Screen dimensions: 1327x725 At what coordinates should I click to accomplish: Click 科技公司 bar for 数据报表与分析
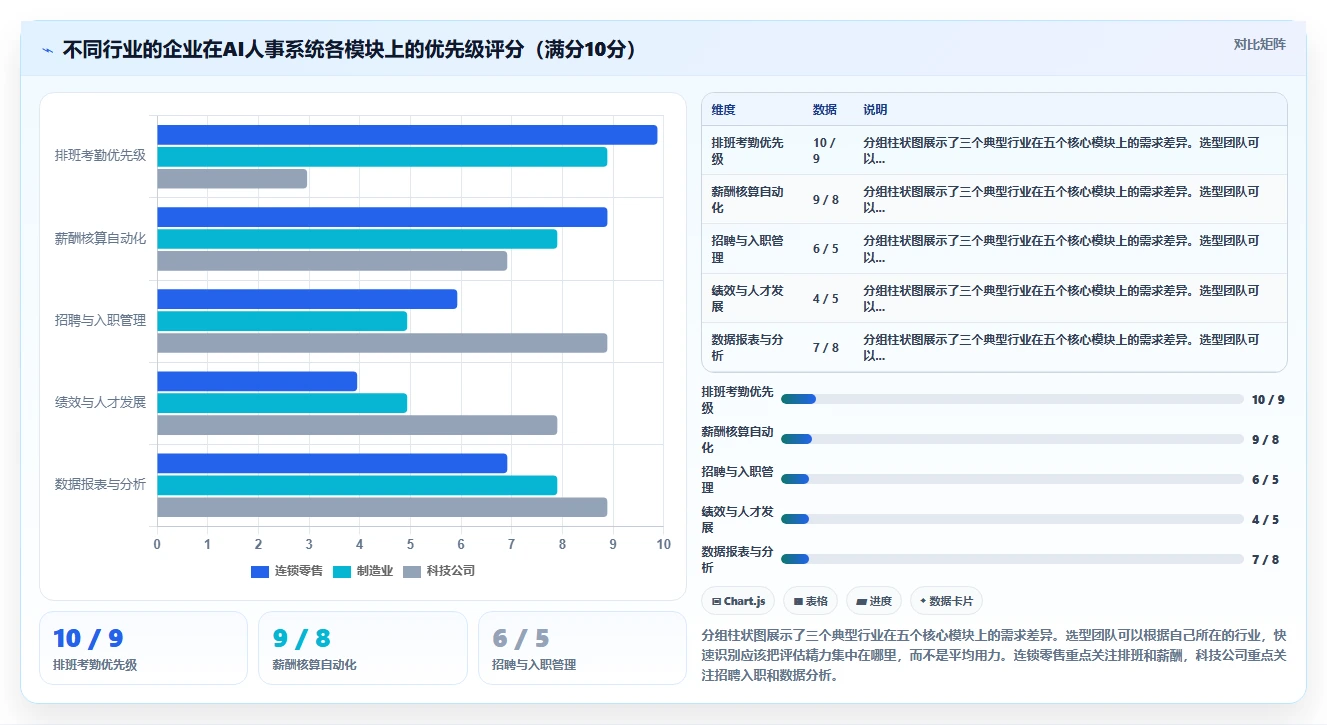tap(382, 507)
